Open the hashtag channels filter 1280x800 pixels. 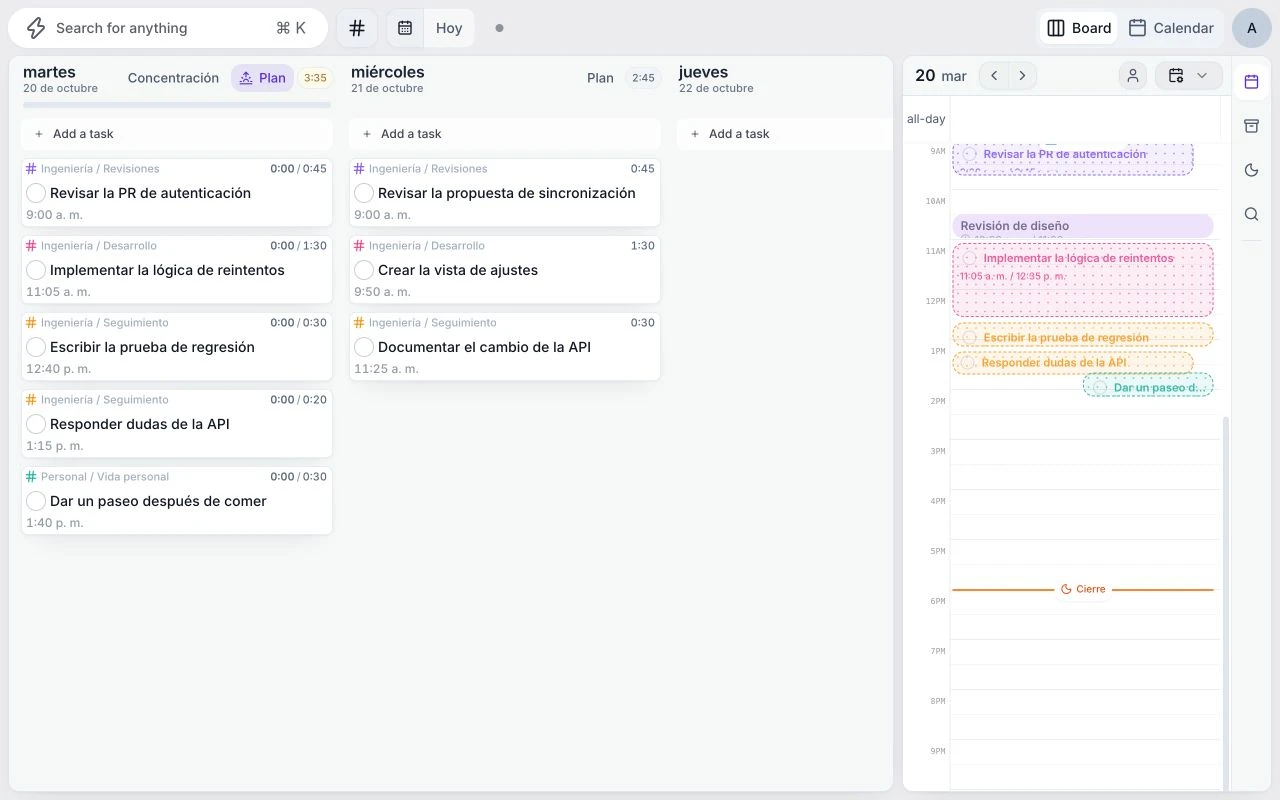357,28
